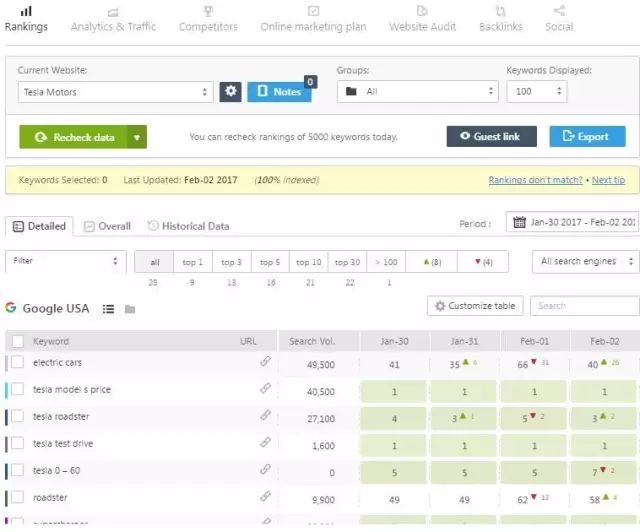Viewport: 640px width, 532px height.
Task: Click the Next tip link
Action: tap(608, 180)
